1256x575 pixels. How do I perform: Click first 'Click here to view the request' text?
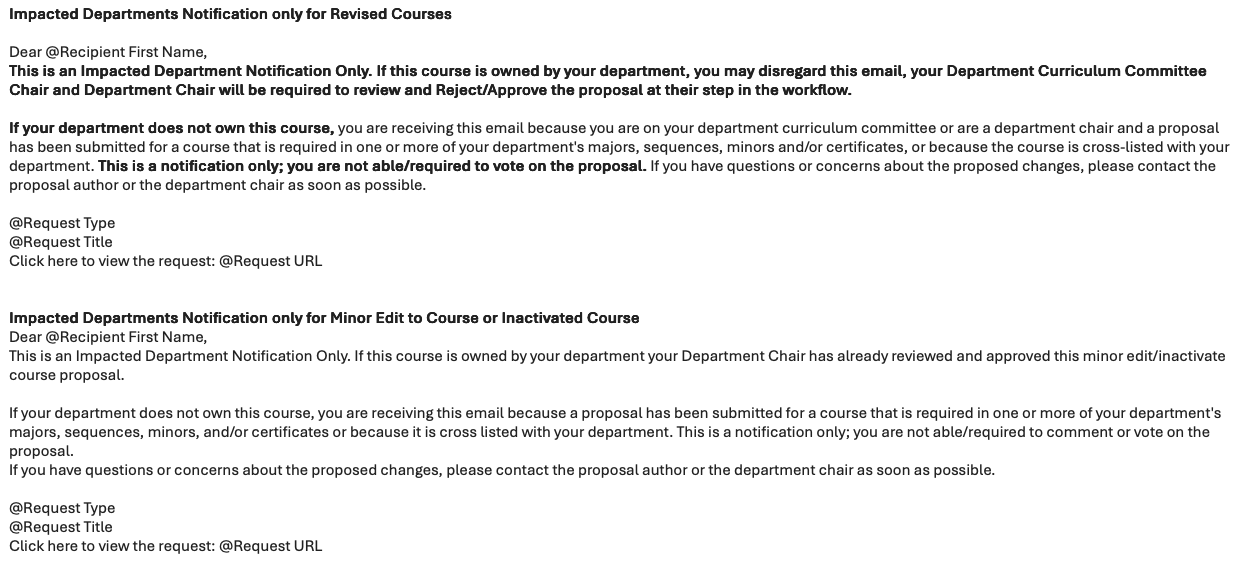[x=111, y=261]
